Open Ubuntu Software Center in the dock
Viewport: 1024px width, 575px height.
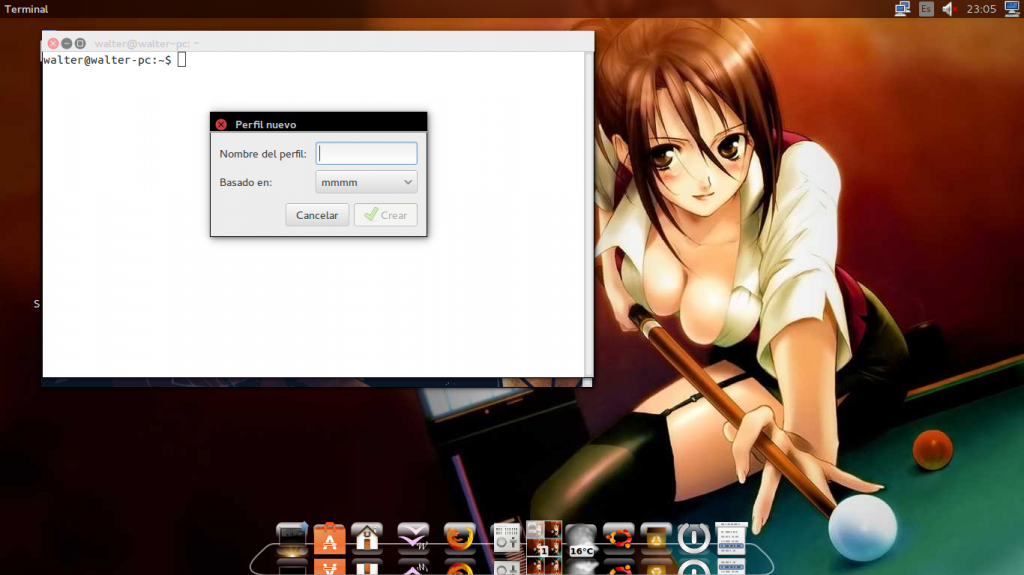click(329, 539)
